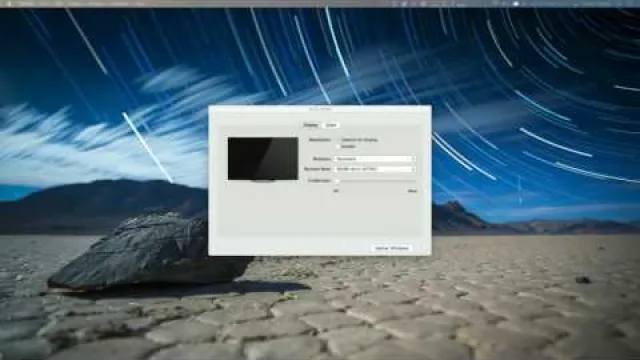Switch to the Display tab
The width and height of the screenshot is (640, 360).
pos(311,125)
